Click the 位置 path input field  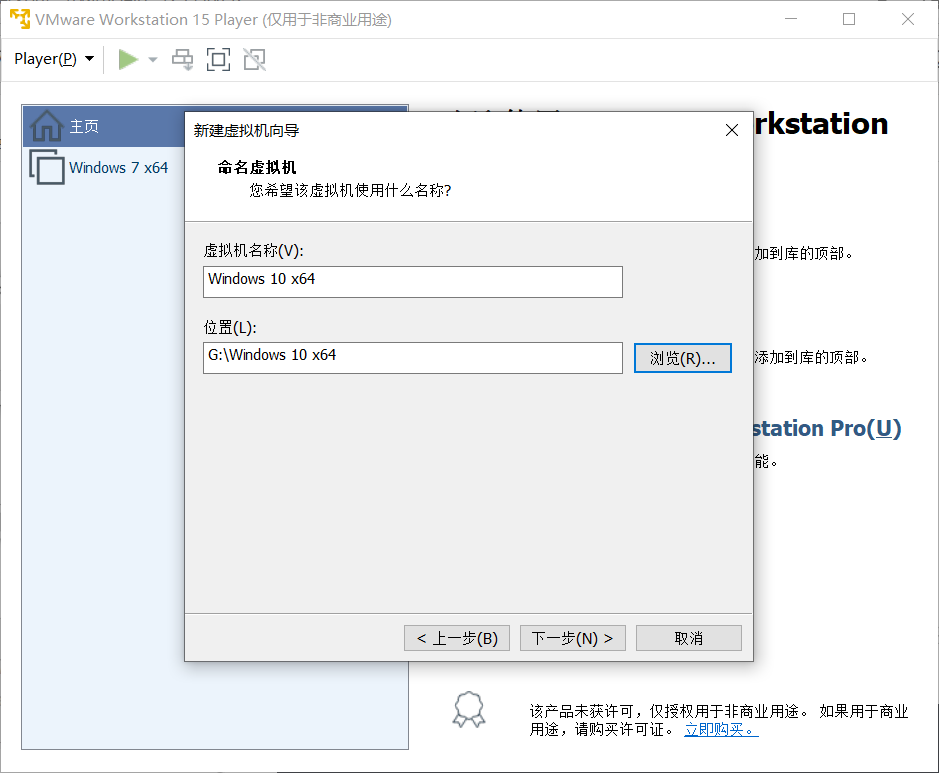pos(413,358)
